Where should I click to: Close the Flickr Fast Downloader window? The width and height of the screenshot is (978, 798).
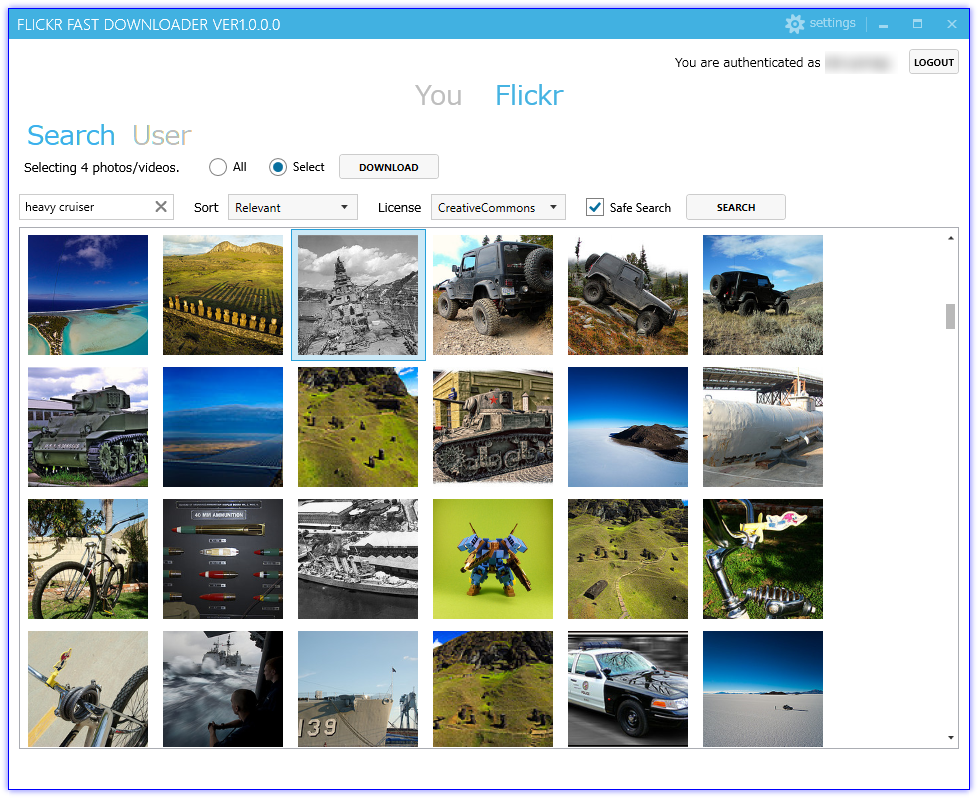click(x=951, y=24)
